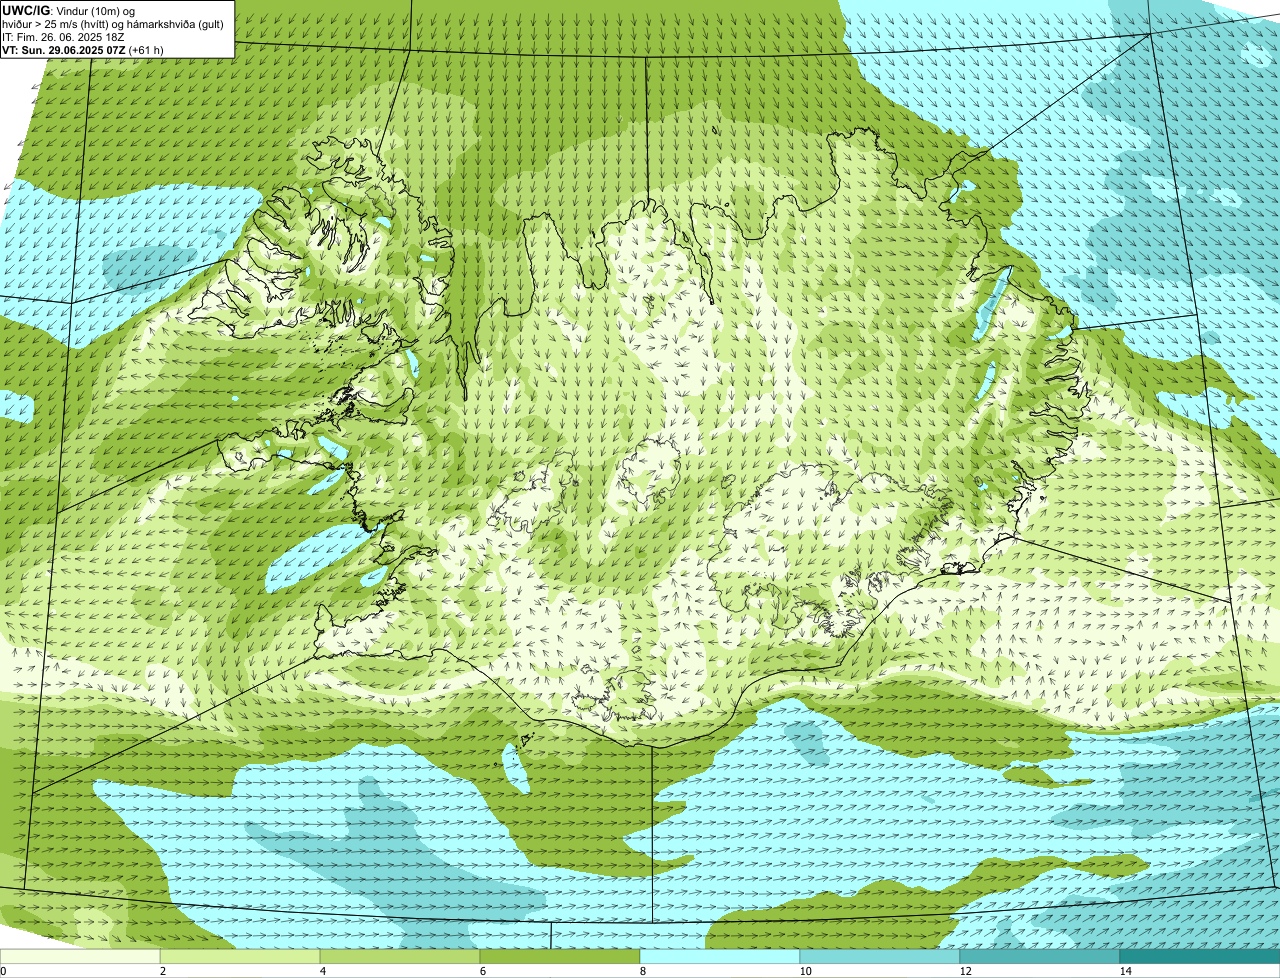
Task: Click the 'IT: Fim. 26. 06. 2025 18Z' line
Action: point(64,37)
